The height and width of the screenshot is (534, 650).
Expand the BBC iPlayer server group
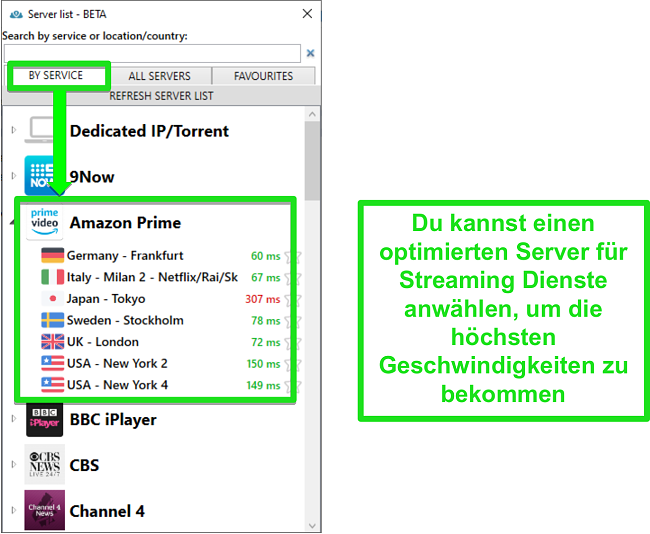14,418
